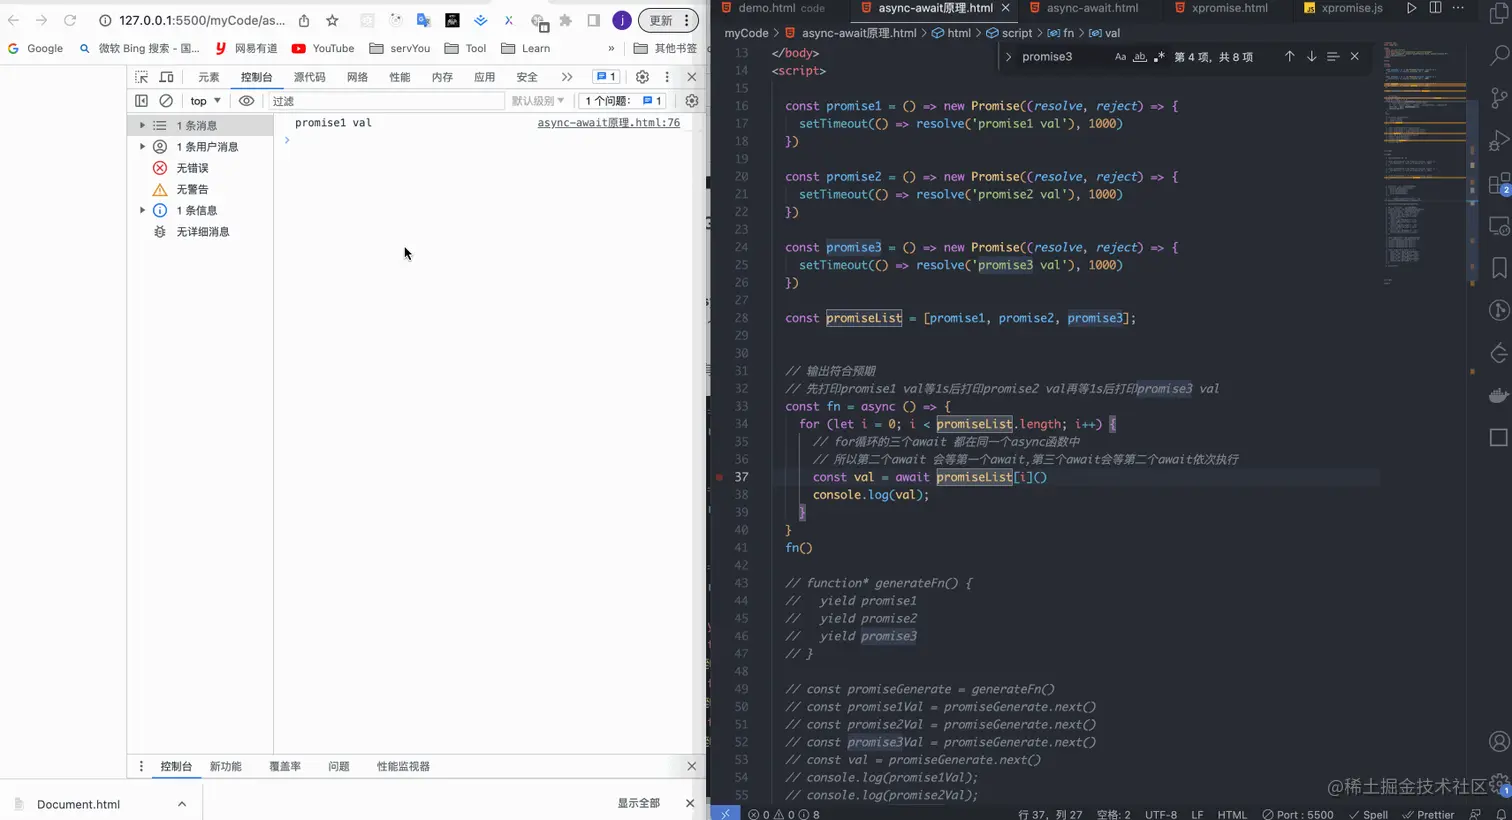The width and height of the screenshot is (1512, 820).
Task: Click the Prettier status bar item
Action: coord(1428,814)
